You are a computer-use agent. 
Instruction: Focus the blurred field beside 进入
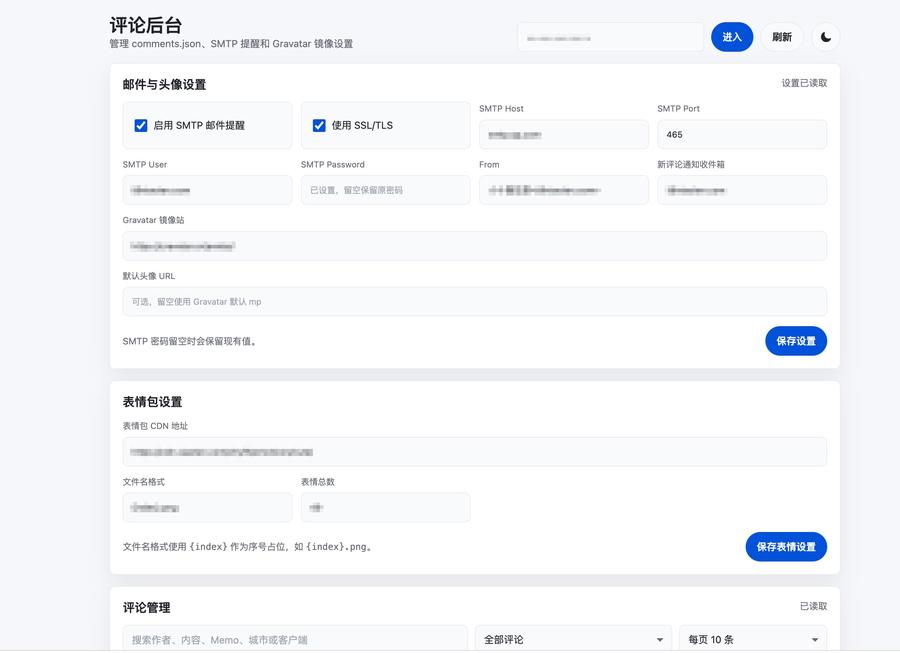click(x=611, y=37)
